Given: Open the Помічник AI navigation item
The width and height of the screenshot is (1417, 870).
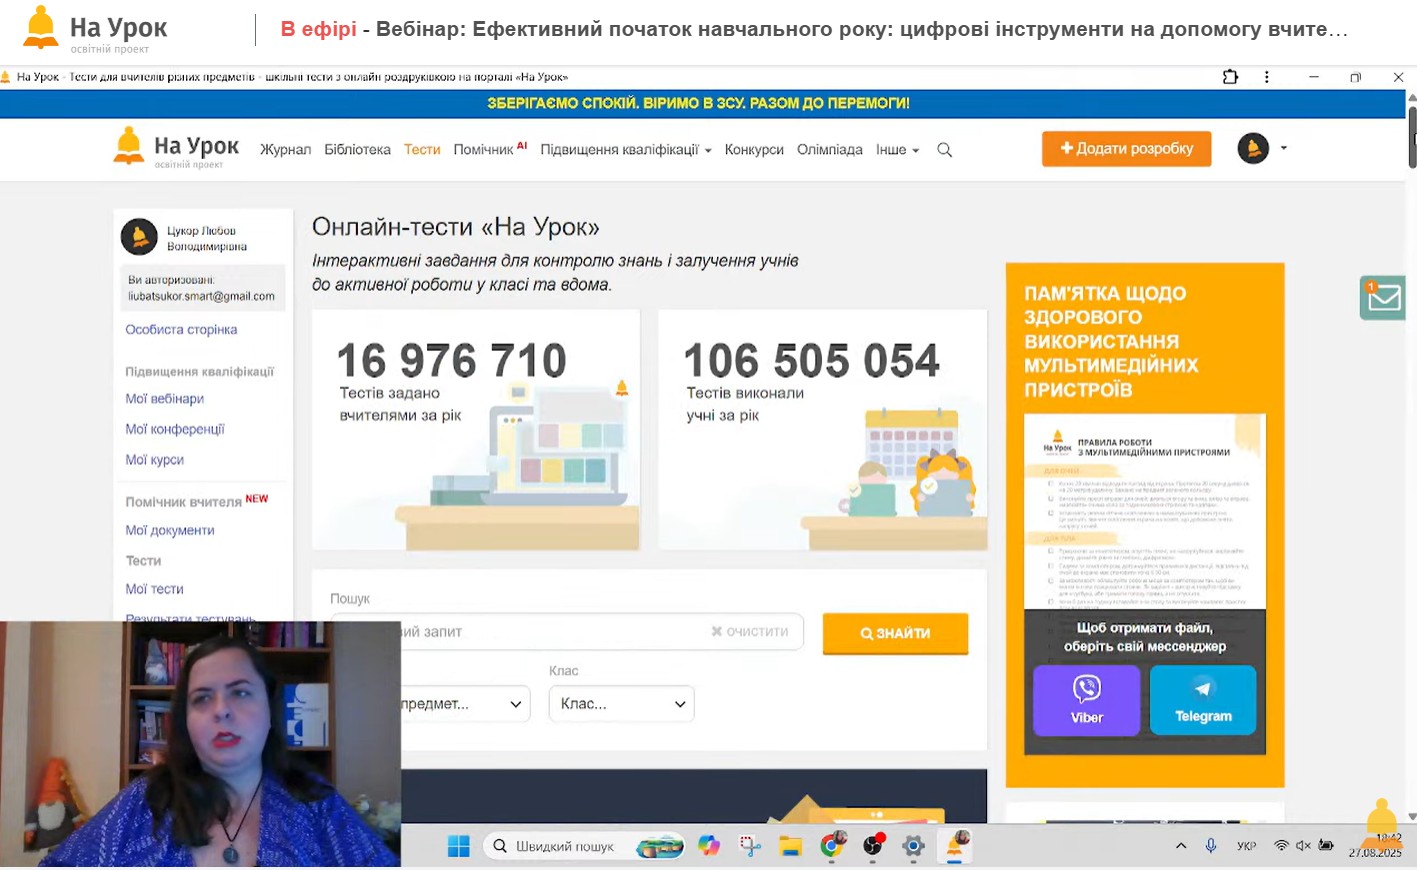Looking at the screenshot, I should click(490, 149).
